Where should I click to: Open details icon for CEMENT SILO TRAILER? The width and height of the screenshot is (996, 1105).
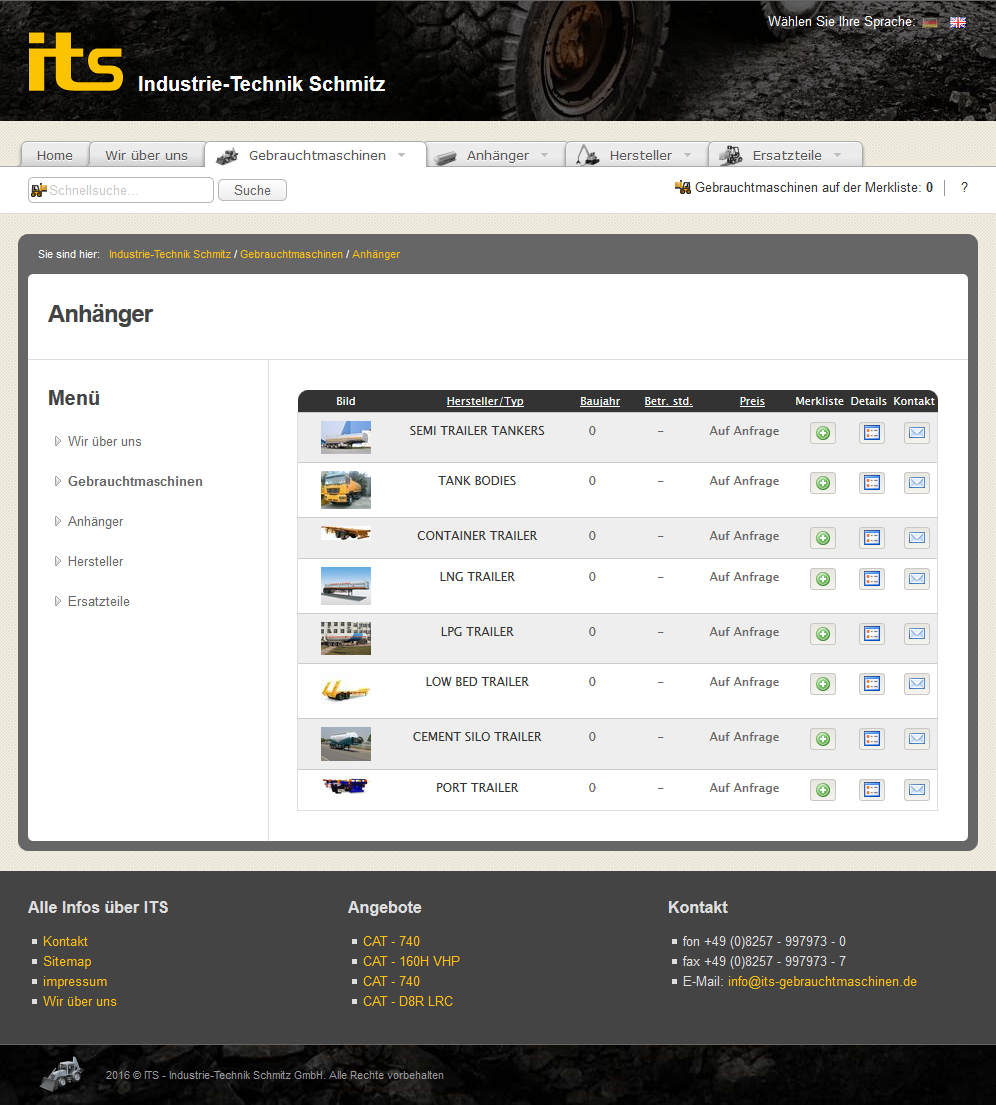872,739
